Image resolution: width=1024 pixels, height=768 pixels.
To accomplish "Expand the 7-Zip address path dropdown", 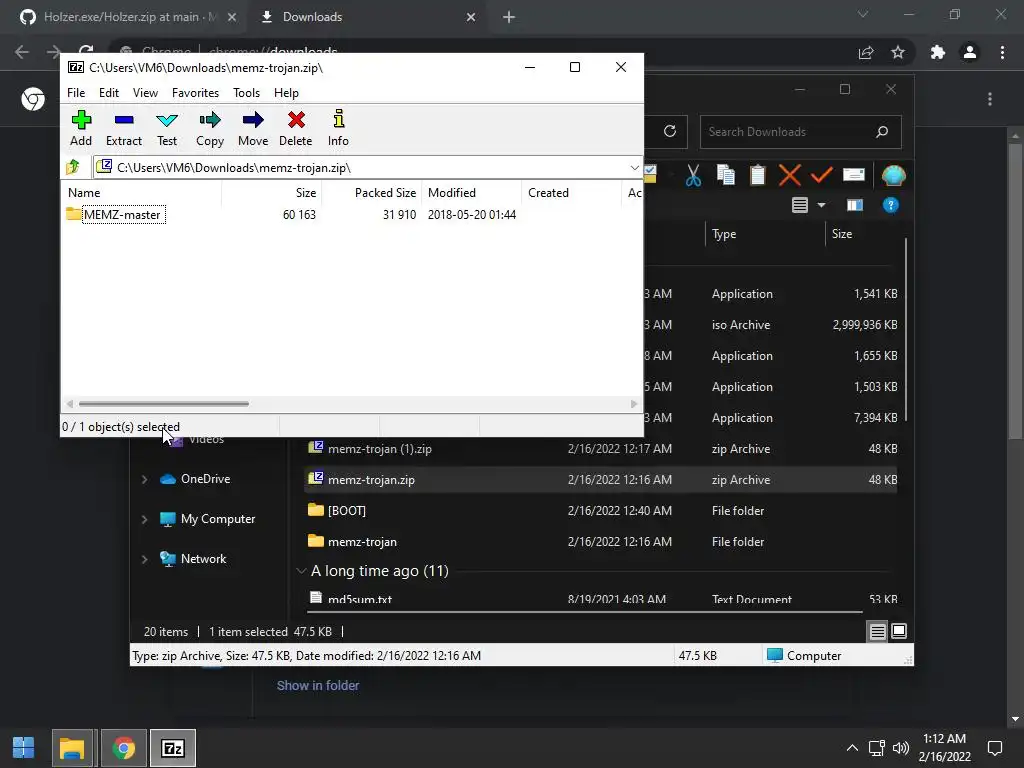I will (x=634, y=168).
